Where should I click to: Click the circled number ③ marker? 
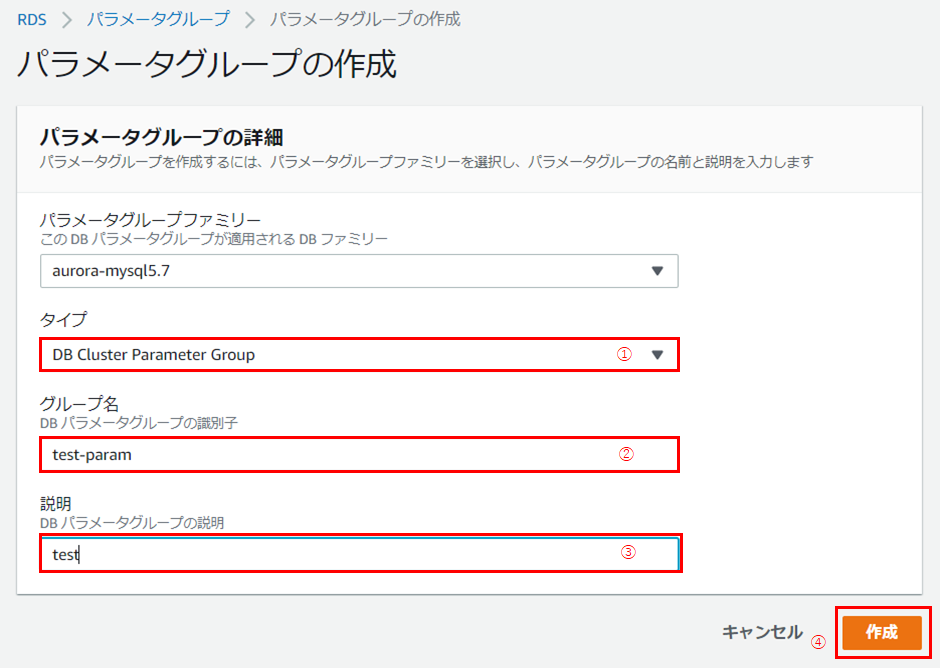[x=628, y=552]
